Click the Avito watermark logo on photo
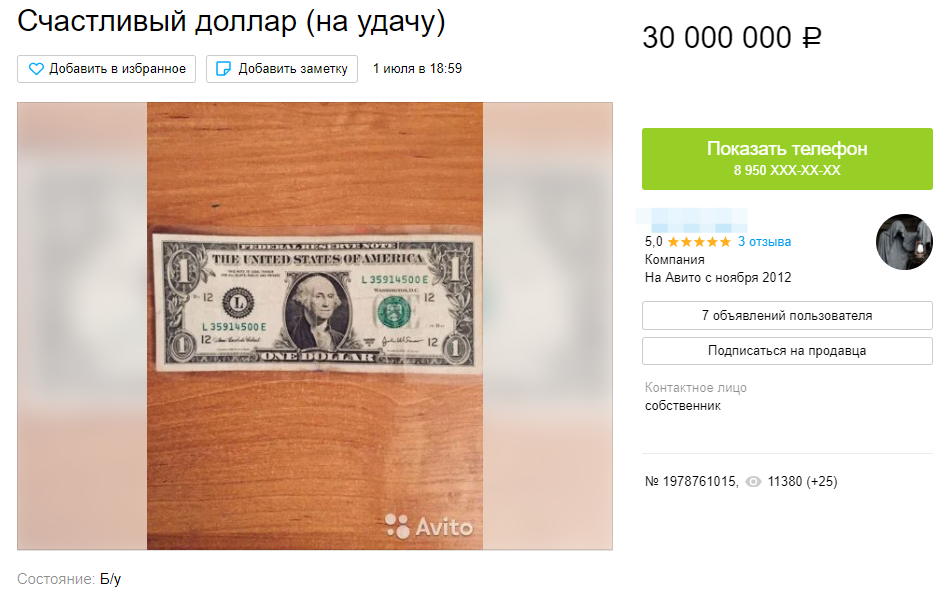Screen dimensions: 947x606 coord(429,526)
